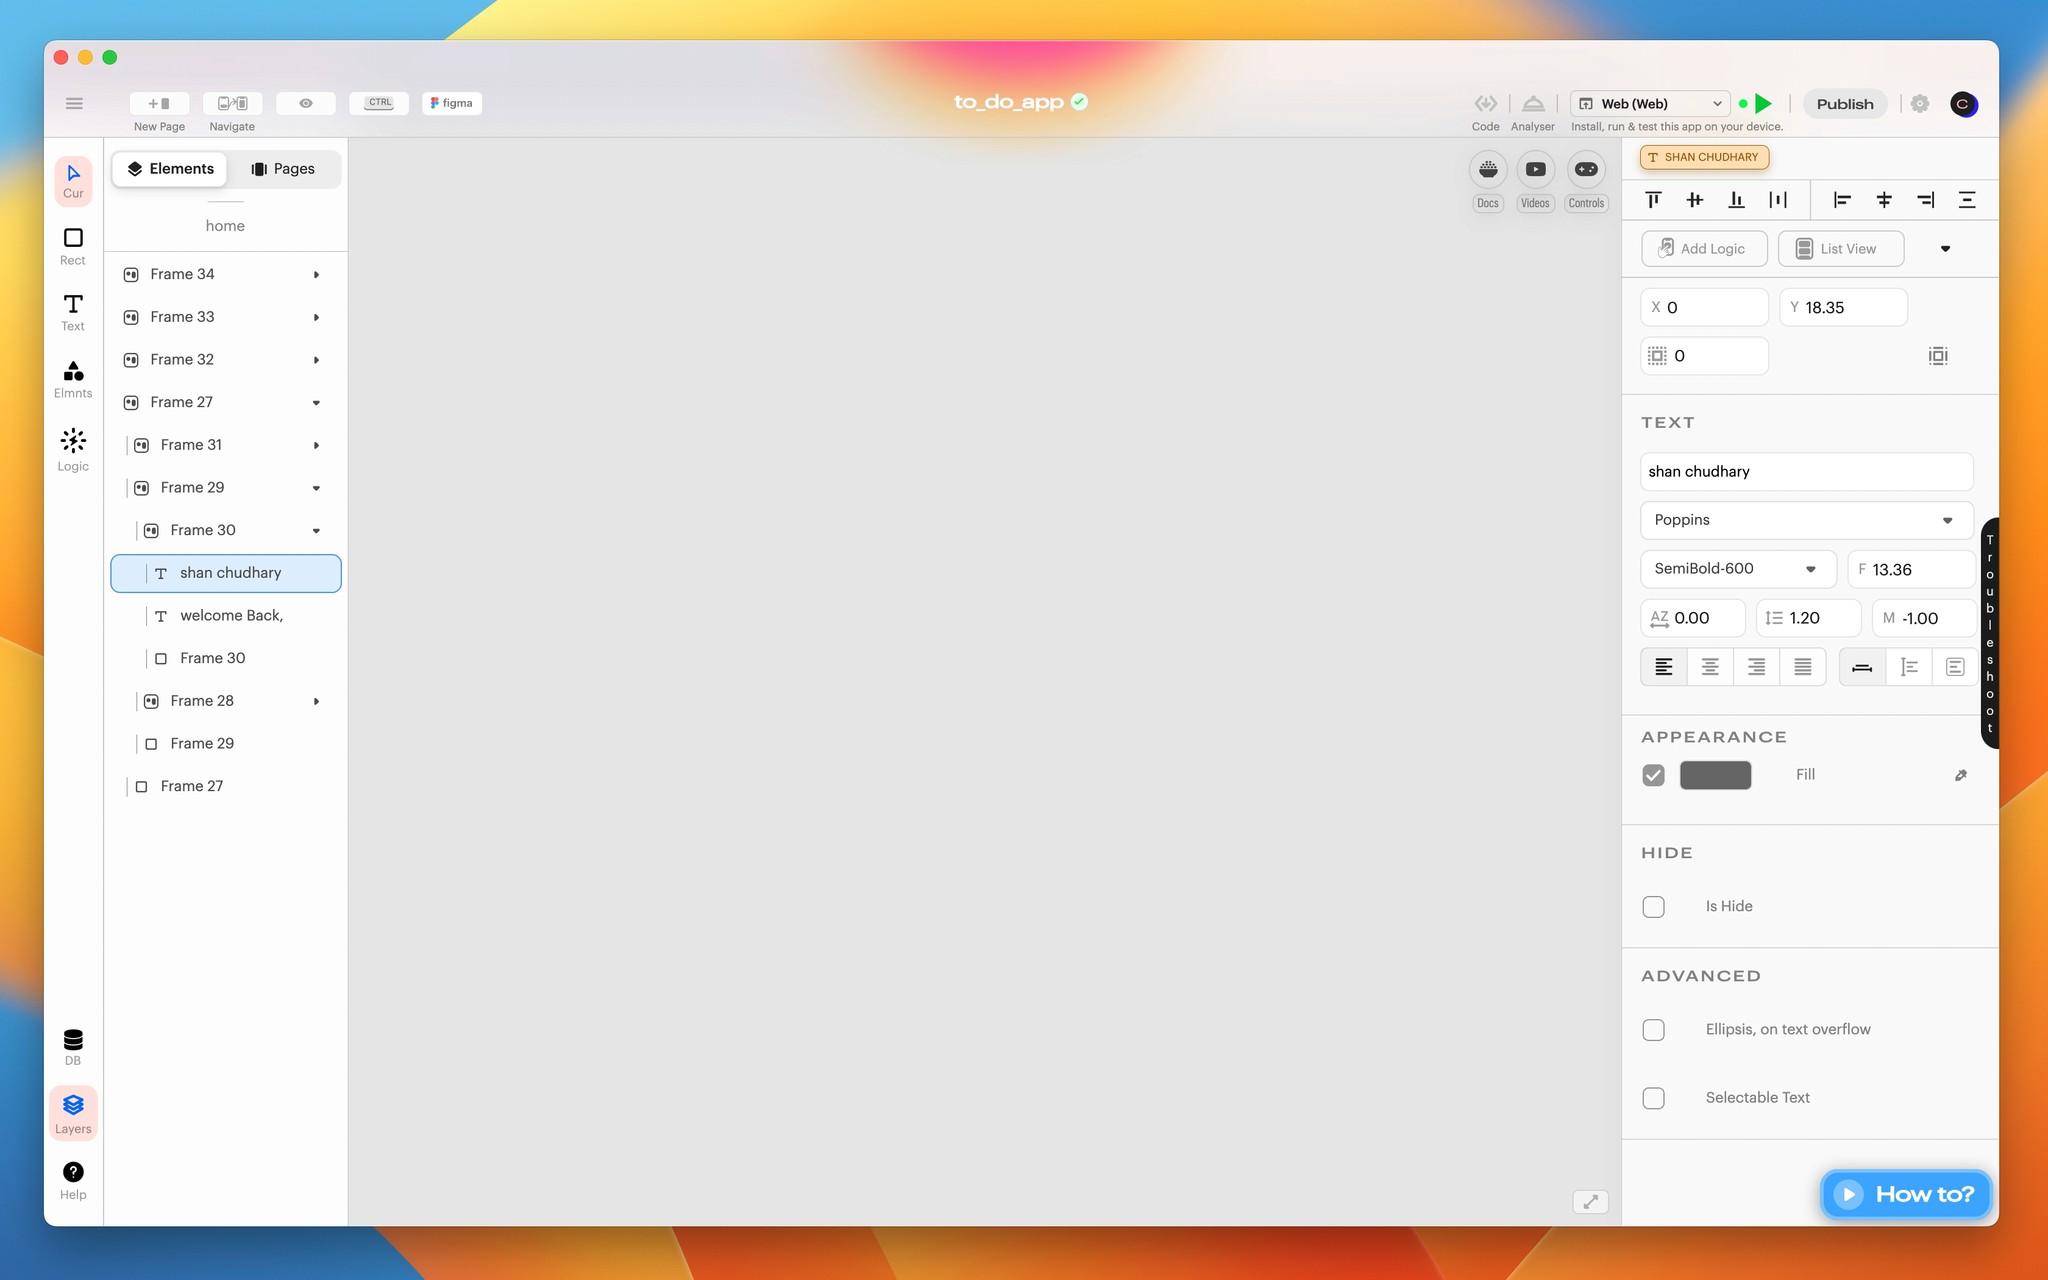This screenshot has height=1280, width=2048.
Task: Open the Poppins font dropdown
Action: click(x=1806, y=520)
